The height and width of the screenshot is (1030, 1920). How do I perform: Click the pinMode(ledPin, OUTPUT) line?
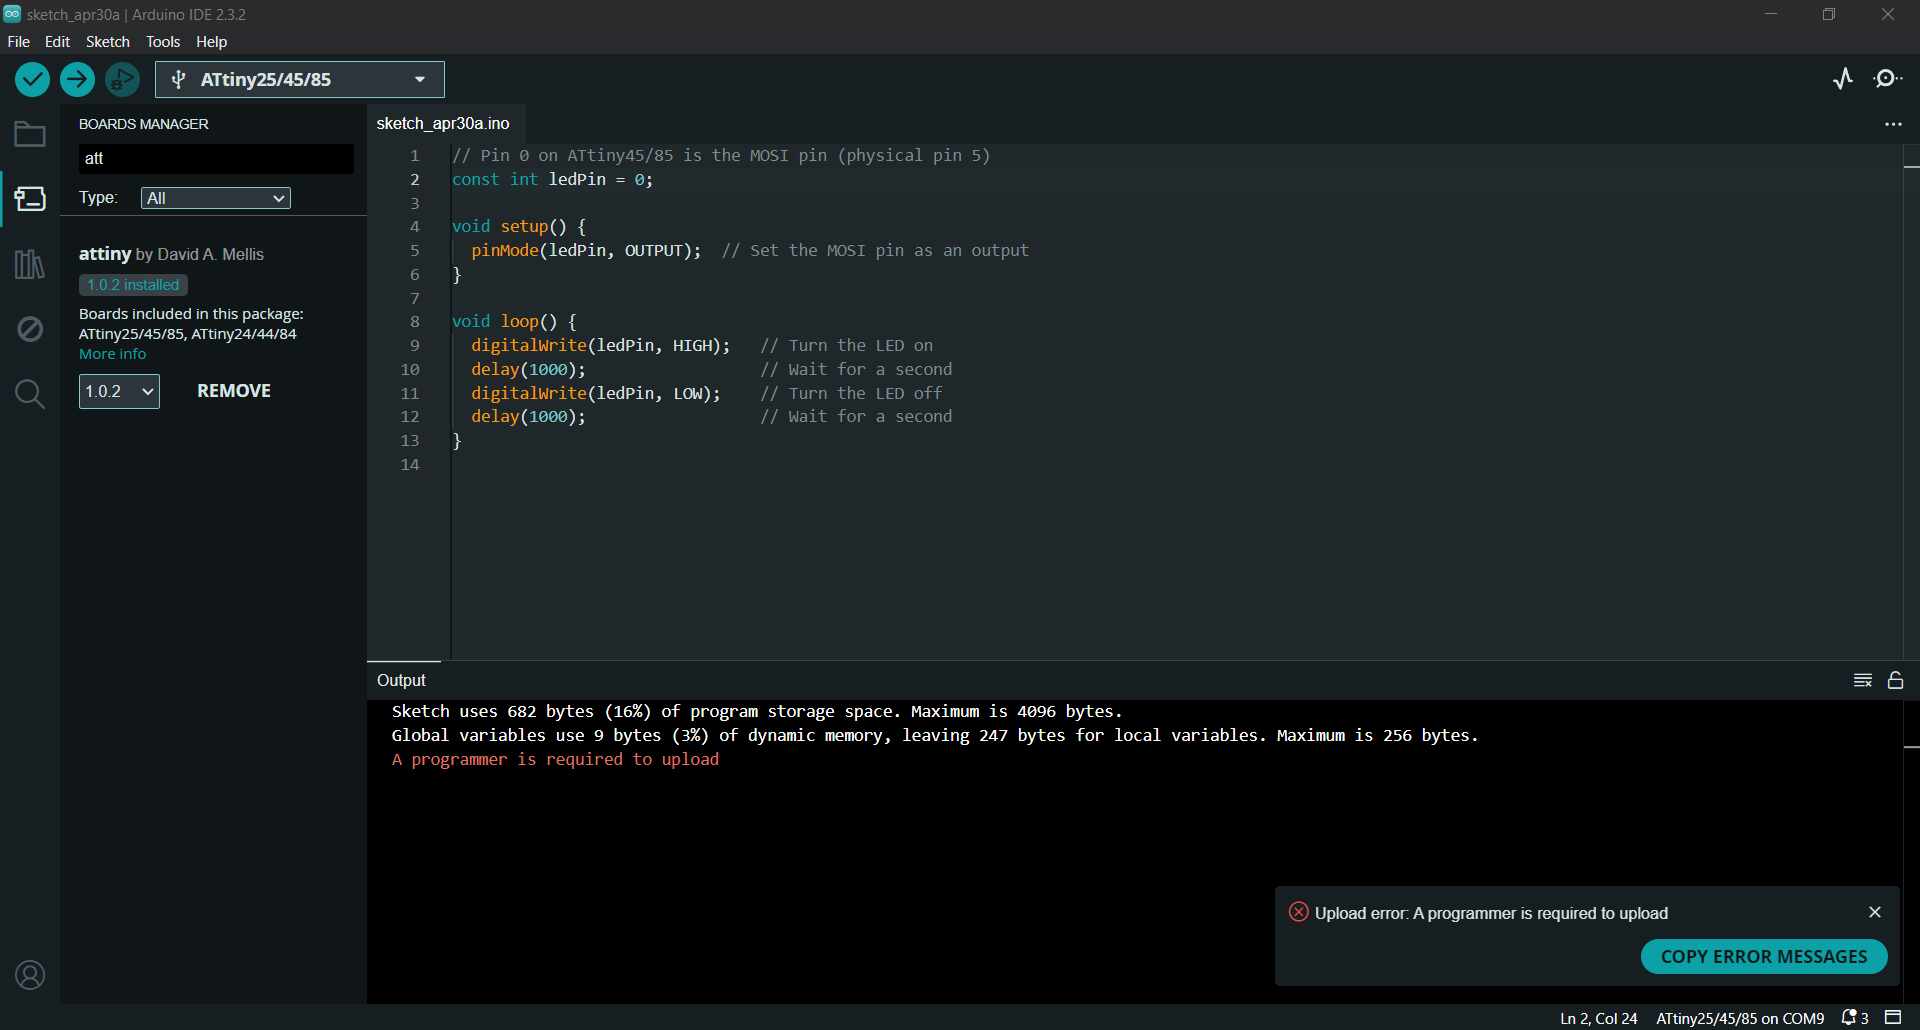pos(586,250)
